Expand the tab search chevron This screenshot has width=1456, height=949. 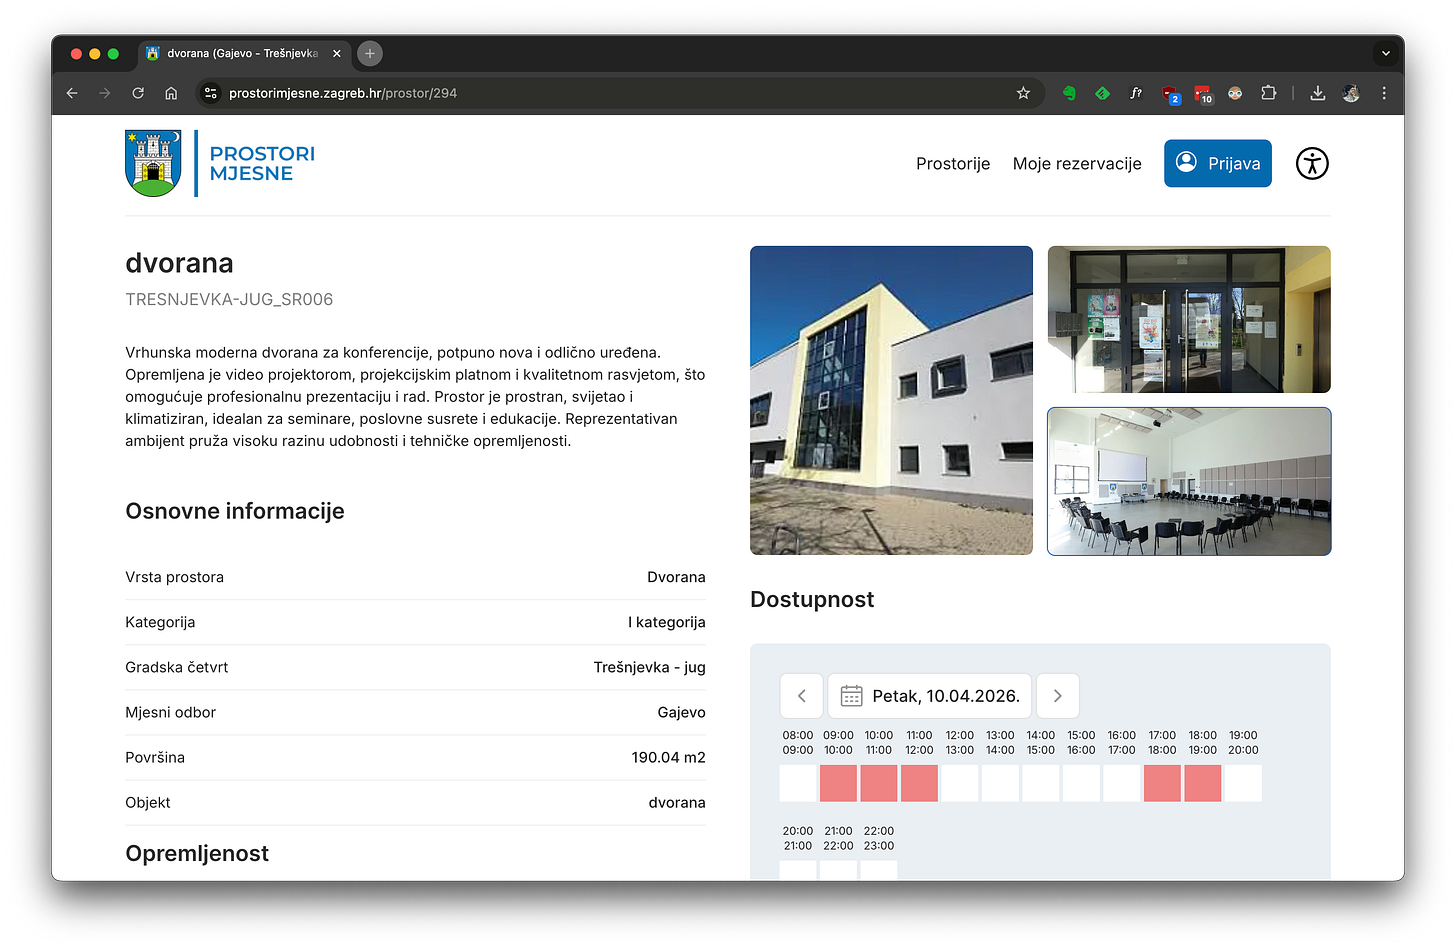(1385, 54)
